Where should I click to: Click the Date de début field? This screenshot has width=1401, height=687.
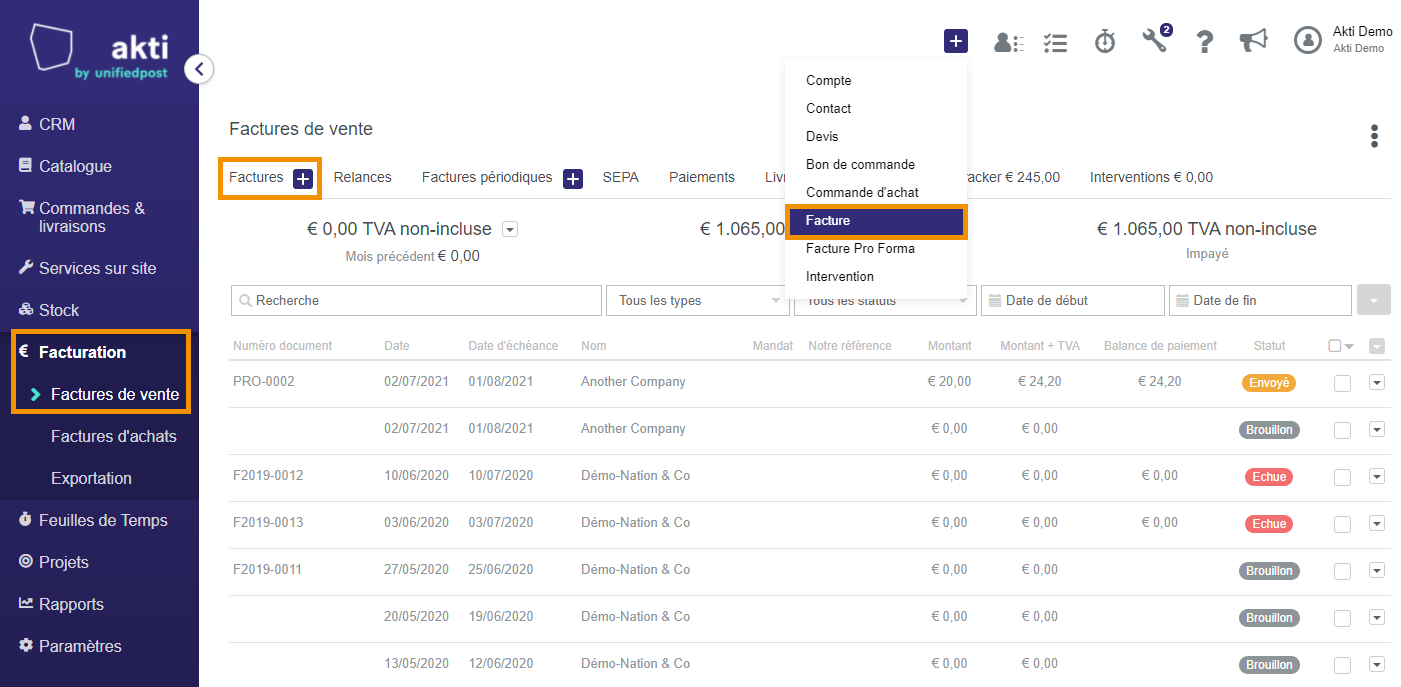[1073, 300]
